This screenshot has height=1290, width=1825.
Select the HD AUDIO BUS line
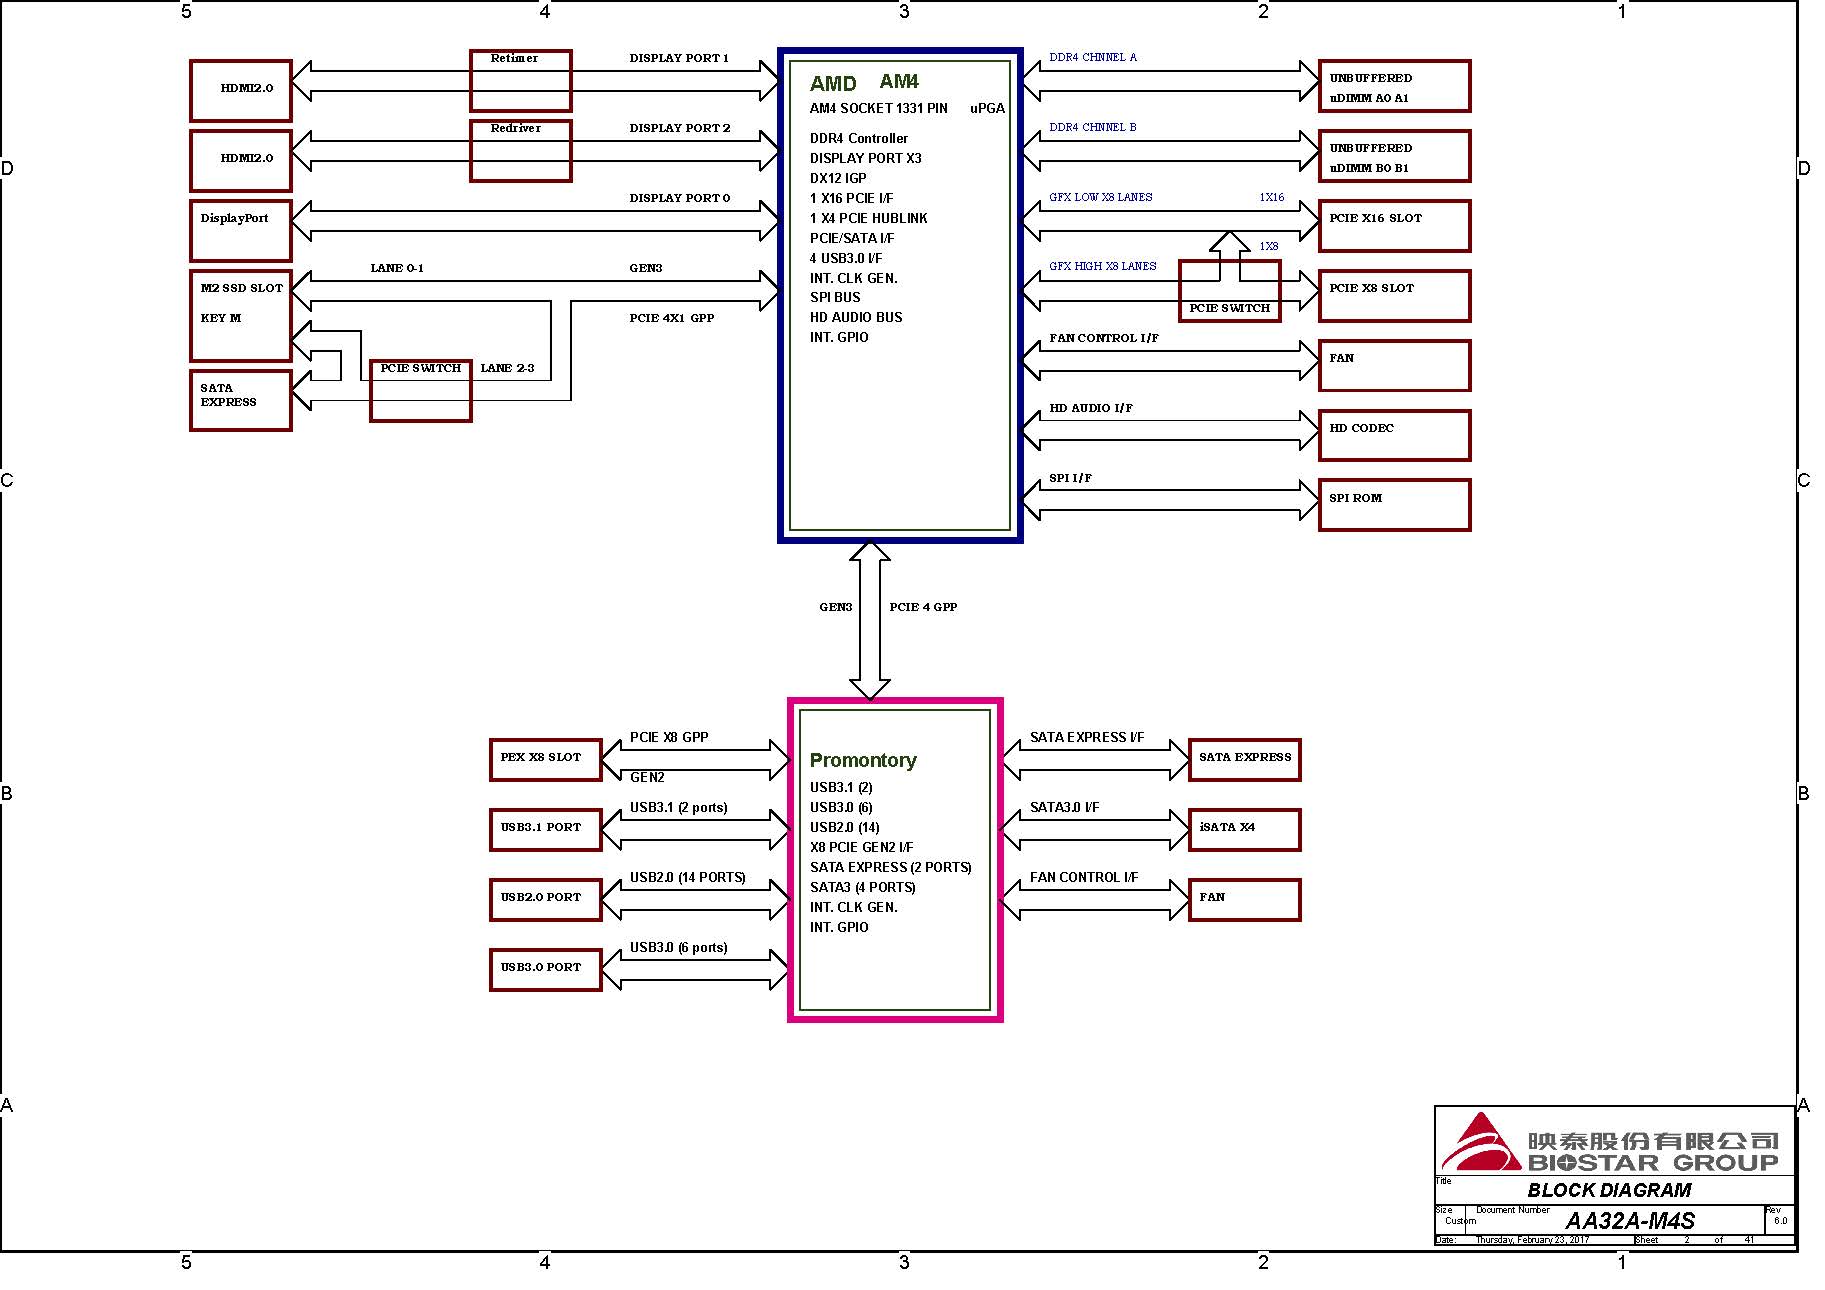tap(856, 317)
